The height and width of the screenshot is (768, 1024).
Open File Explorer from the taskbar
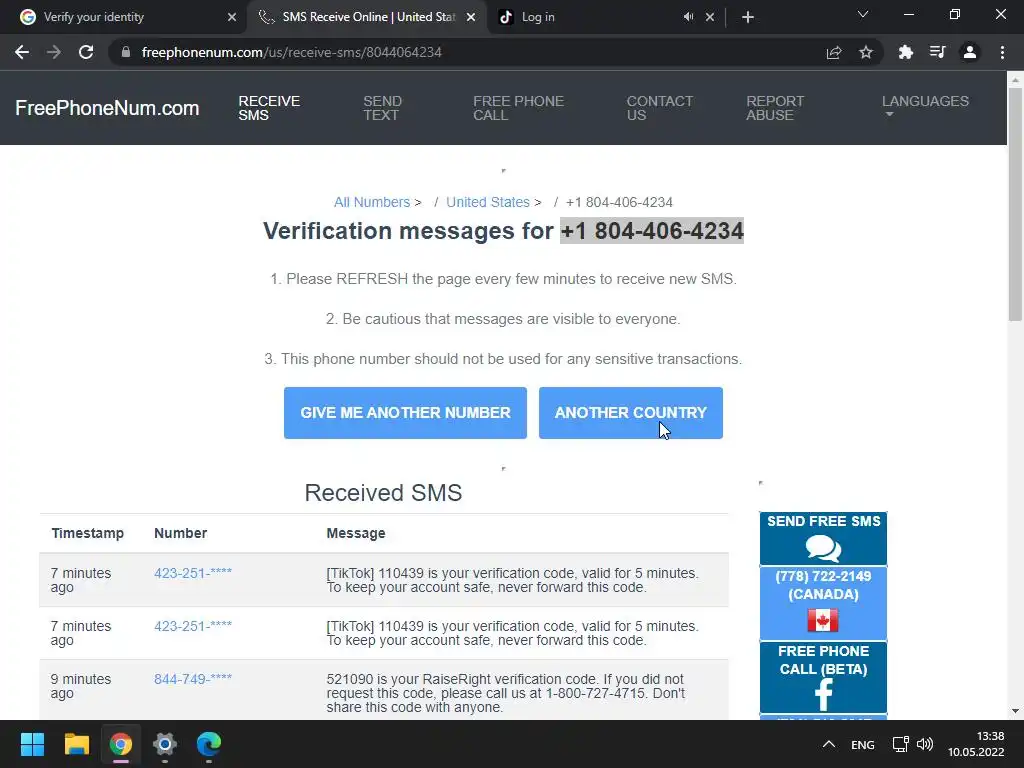tap(76, 744)
